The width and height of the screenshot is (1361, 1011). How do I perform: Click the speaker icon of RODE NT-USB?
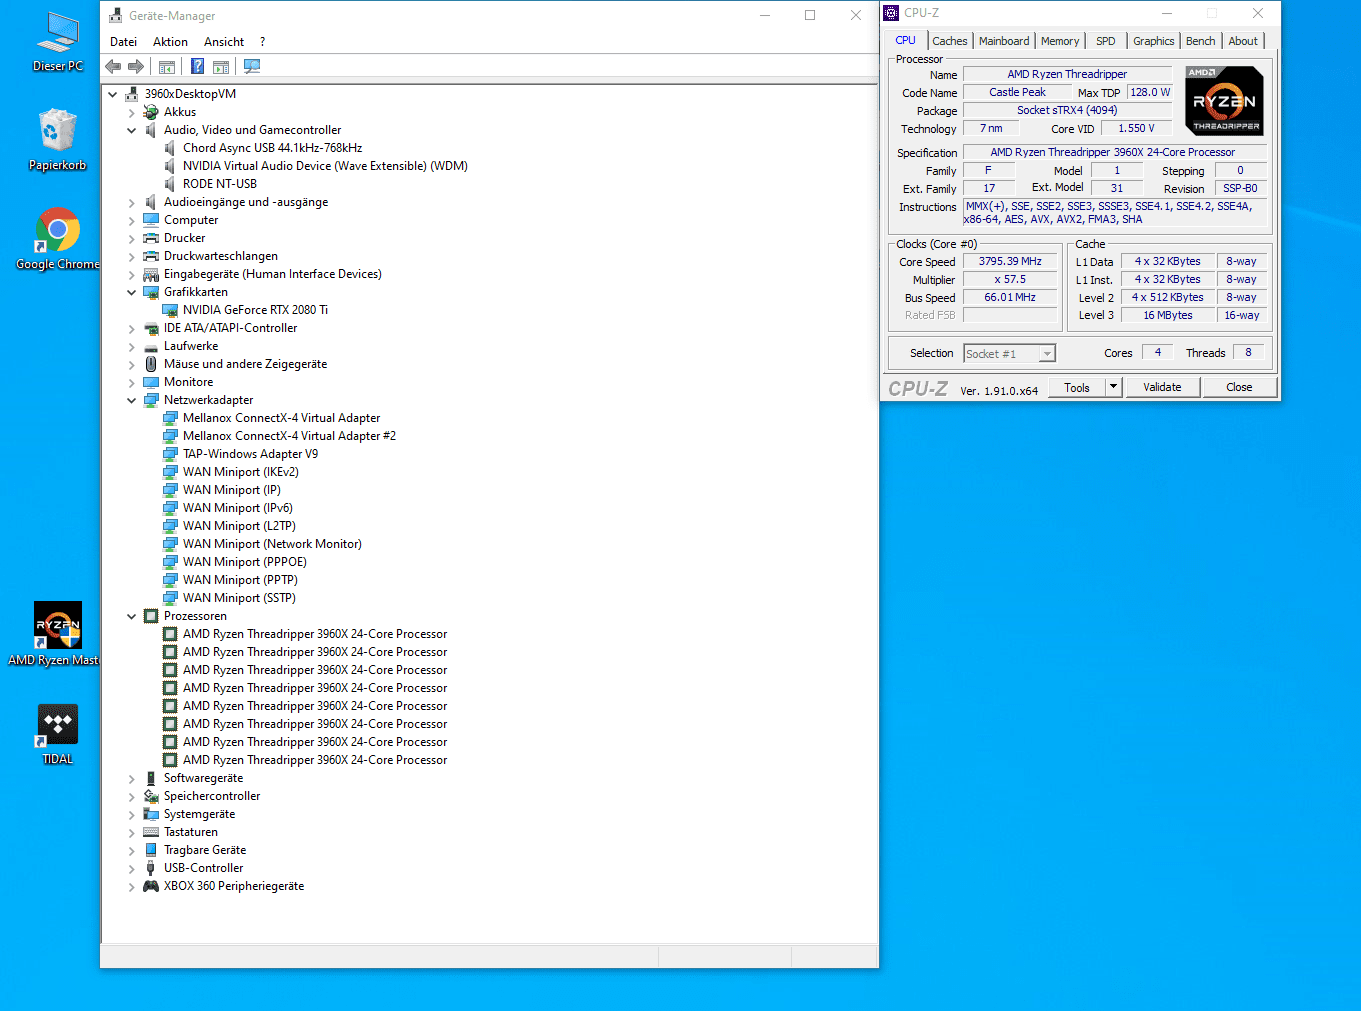pos(171,184)
